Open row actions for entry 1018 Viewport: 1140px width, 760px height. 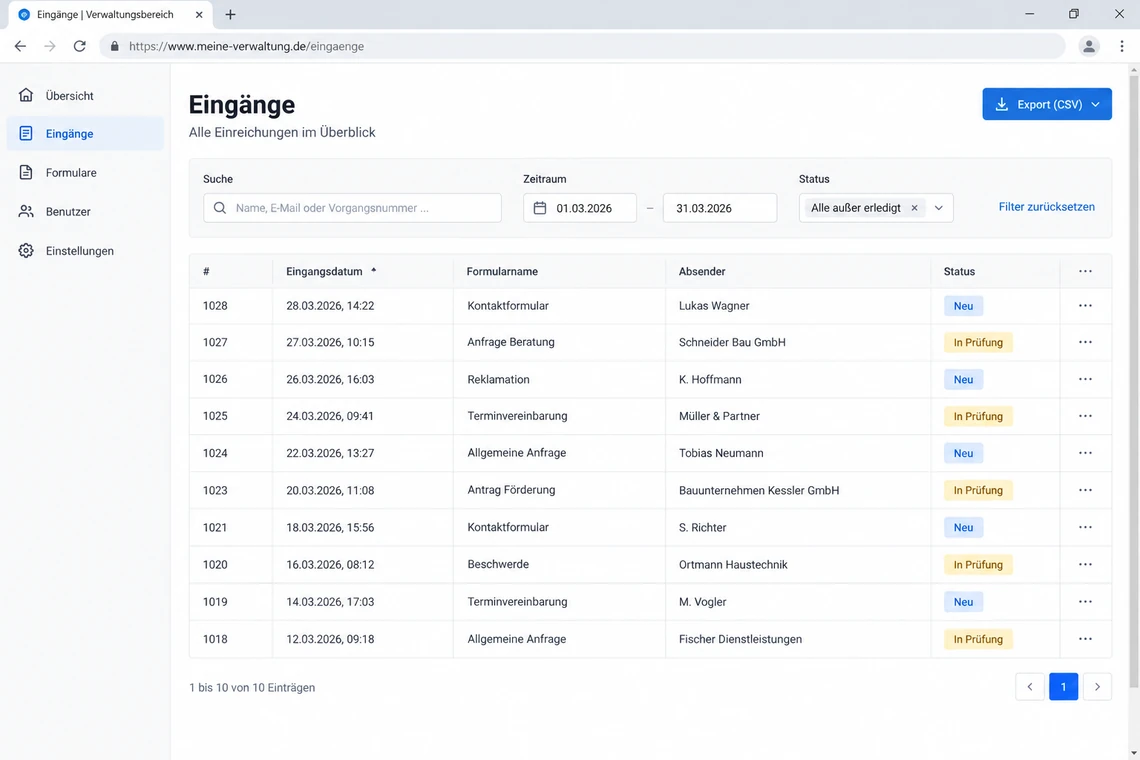(1085, 639)
